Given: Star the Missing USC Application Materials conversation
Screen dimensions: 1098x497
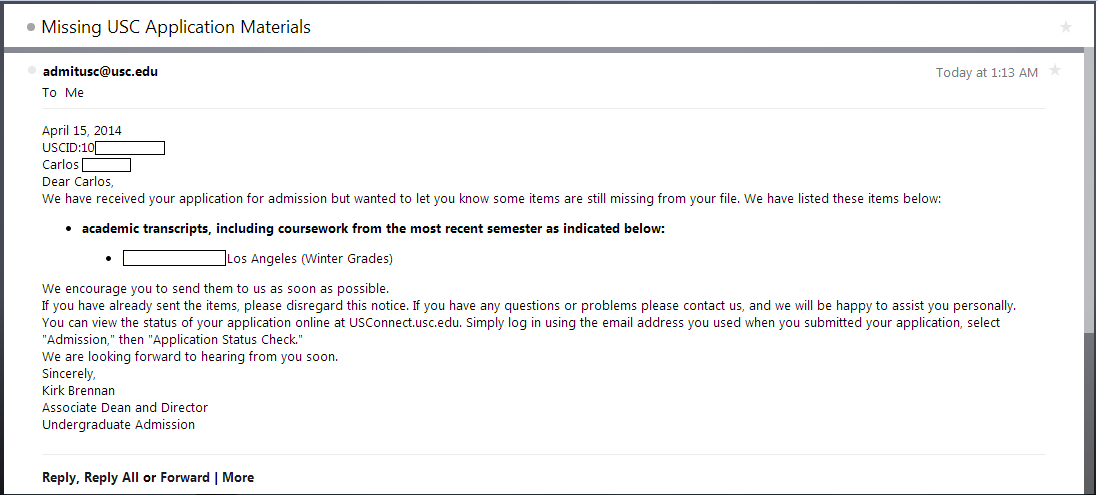Looking at the screenshot, I should pyautogui.click(x=1066, y=27).
